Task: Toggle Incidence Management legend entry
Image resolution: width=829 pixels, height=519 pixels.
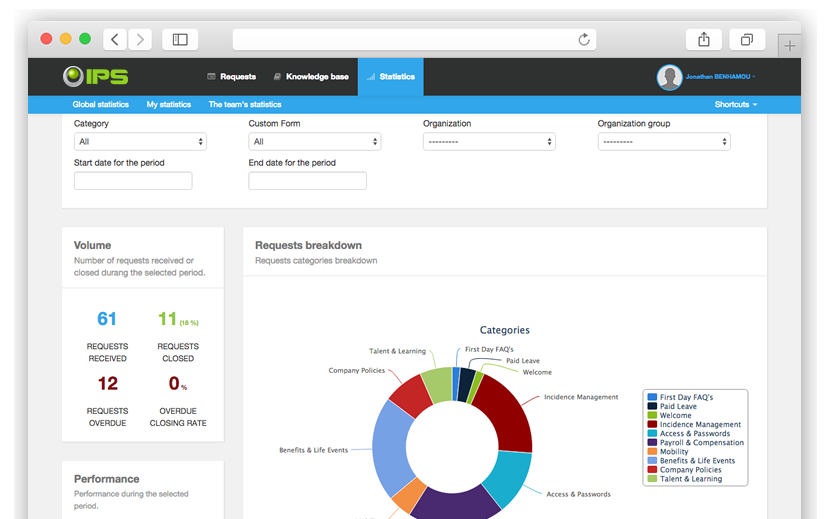Action: pyautogui.click(x=694, y=424)
